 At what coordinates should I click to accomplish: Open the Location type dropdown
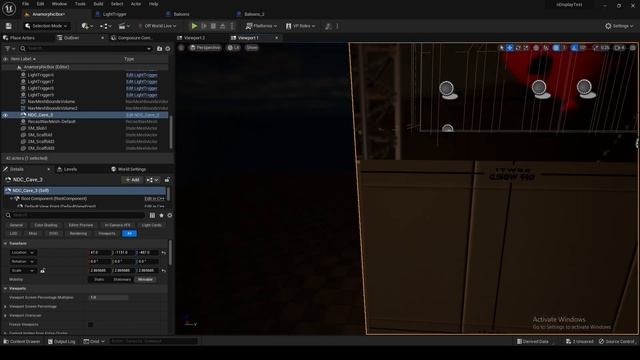(23, 253)
